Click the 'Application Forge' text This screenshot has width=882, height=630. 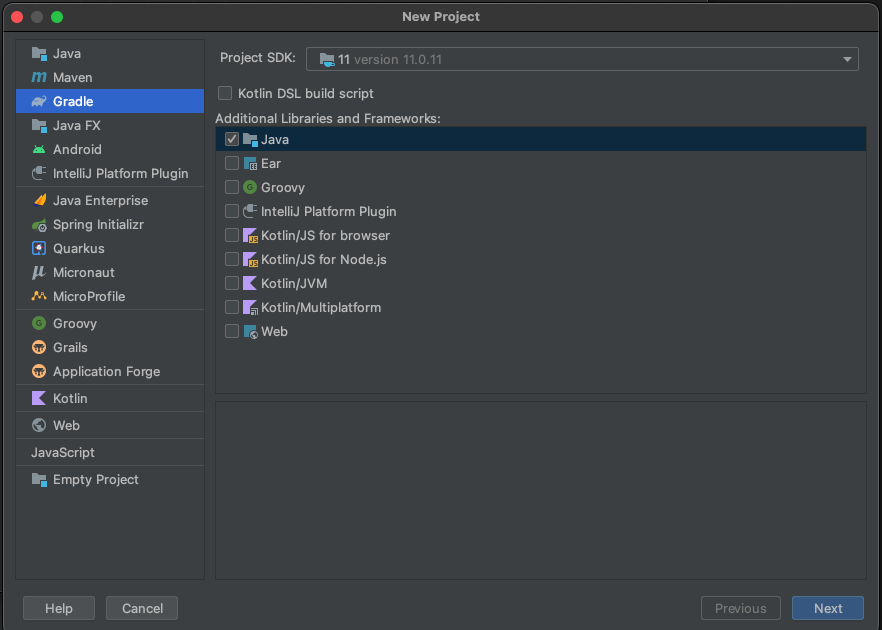[106, 371]
